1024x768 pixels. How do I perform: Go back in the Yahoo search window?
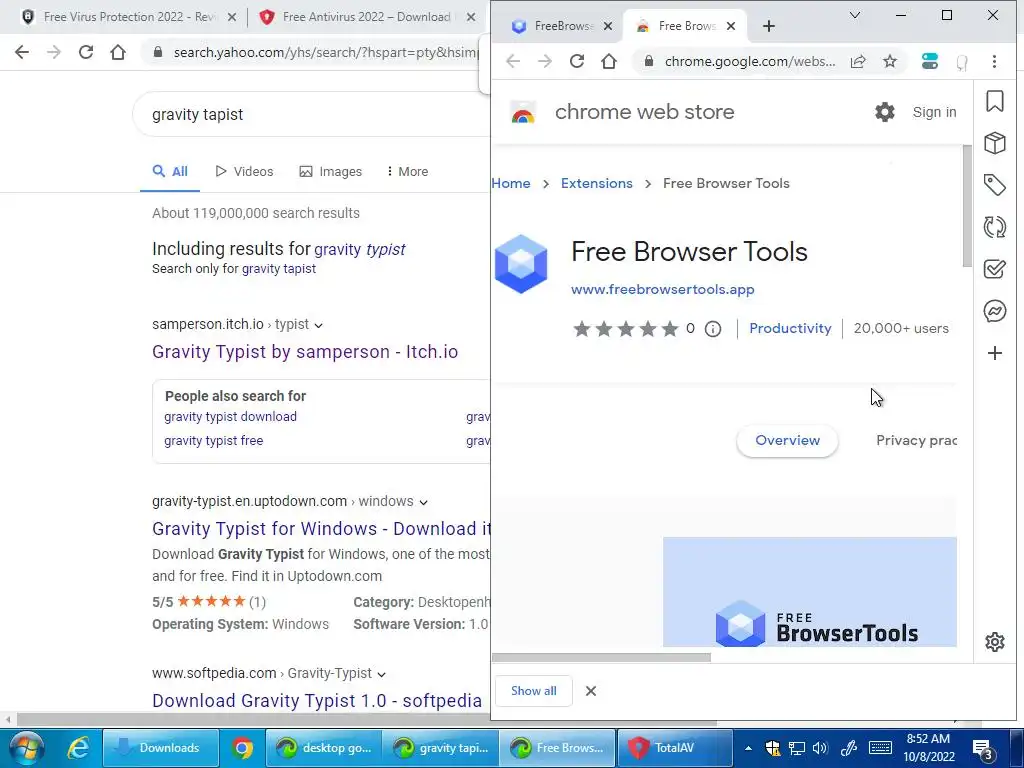[x=22, y=52]
